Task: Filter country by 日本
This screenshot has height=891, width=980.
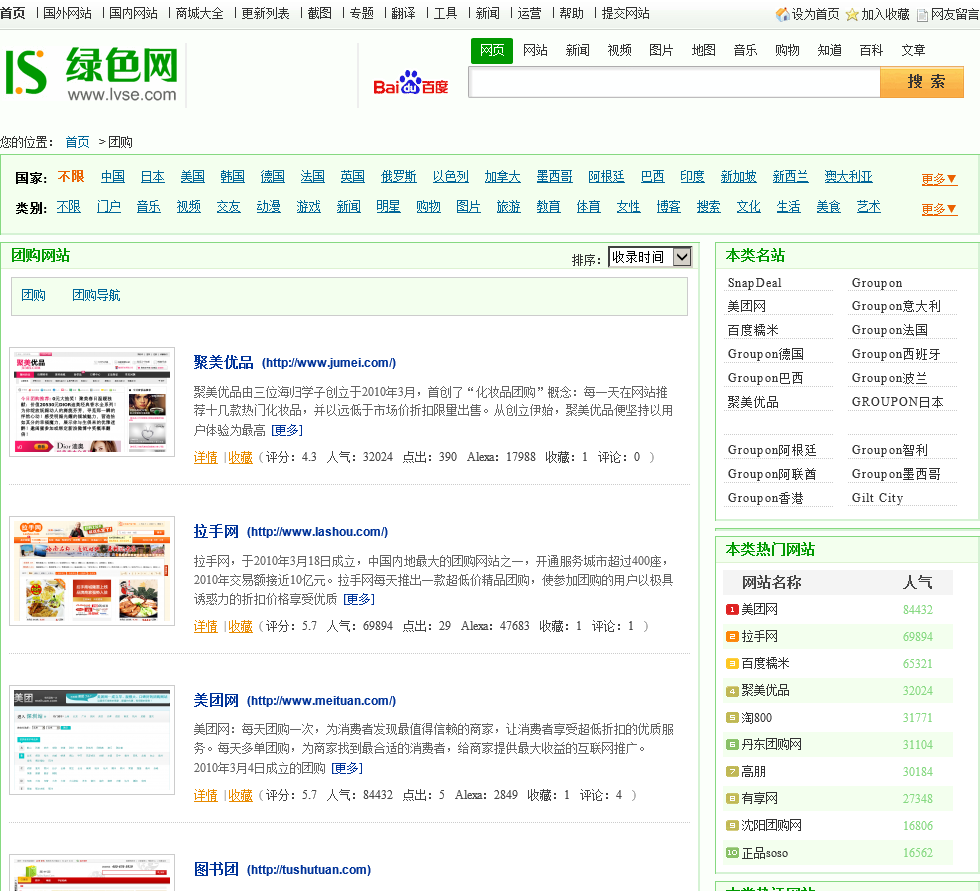Action: (x=152, y=177)
